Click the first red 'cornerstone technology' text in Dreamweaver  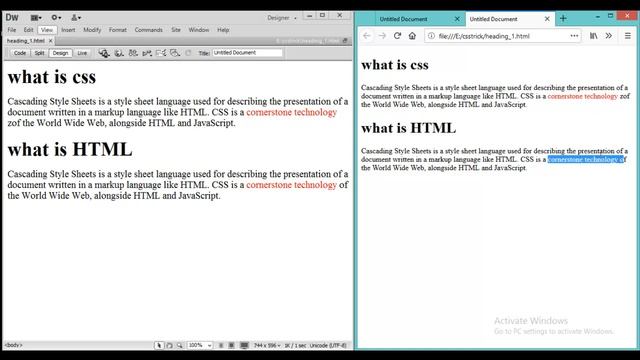click(x=291, y=112)
